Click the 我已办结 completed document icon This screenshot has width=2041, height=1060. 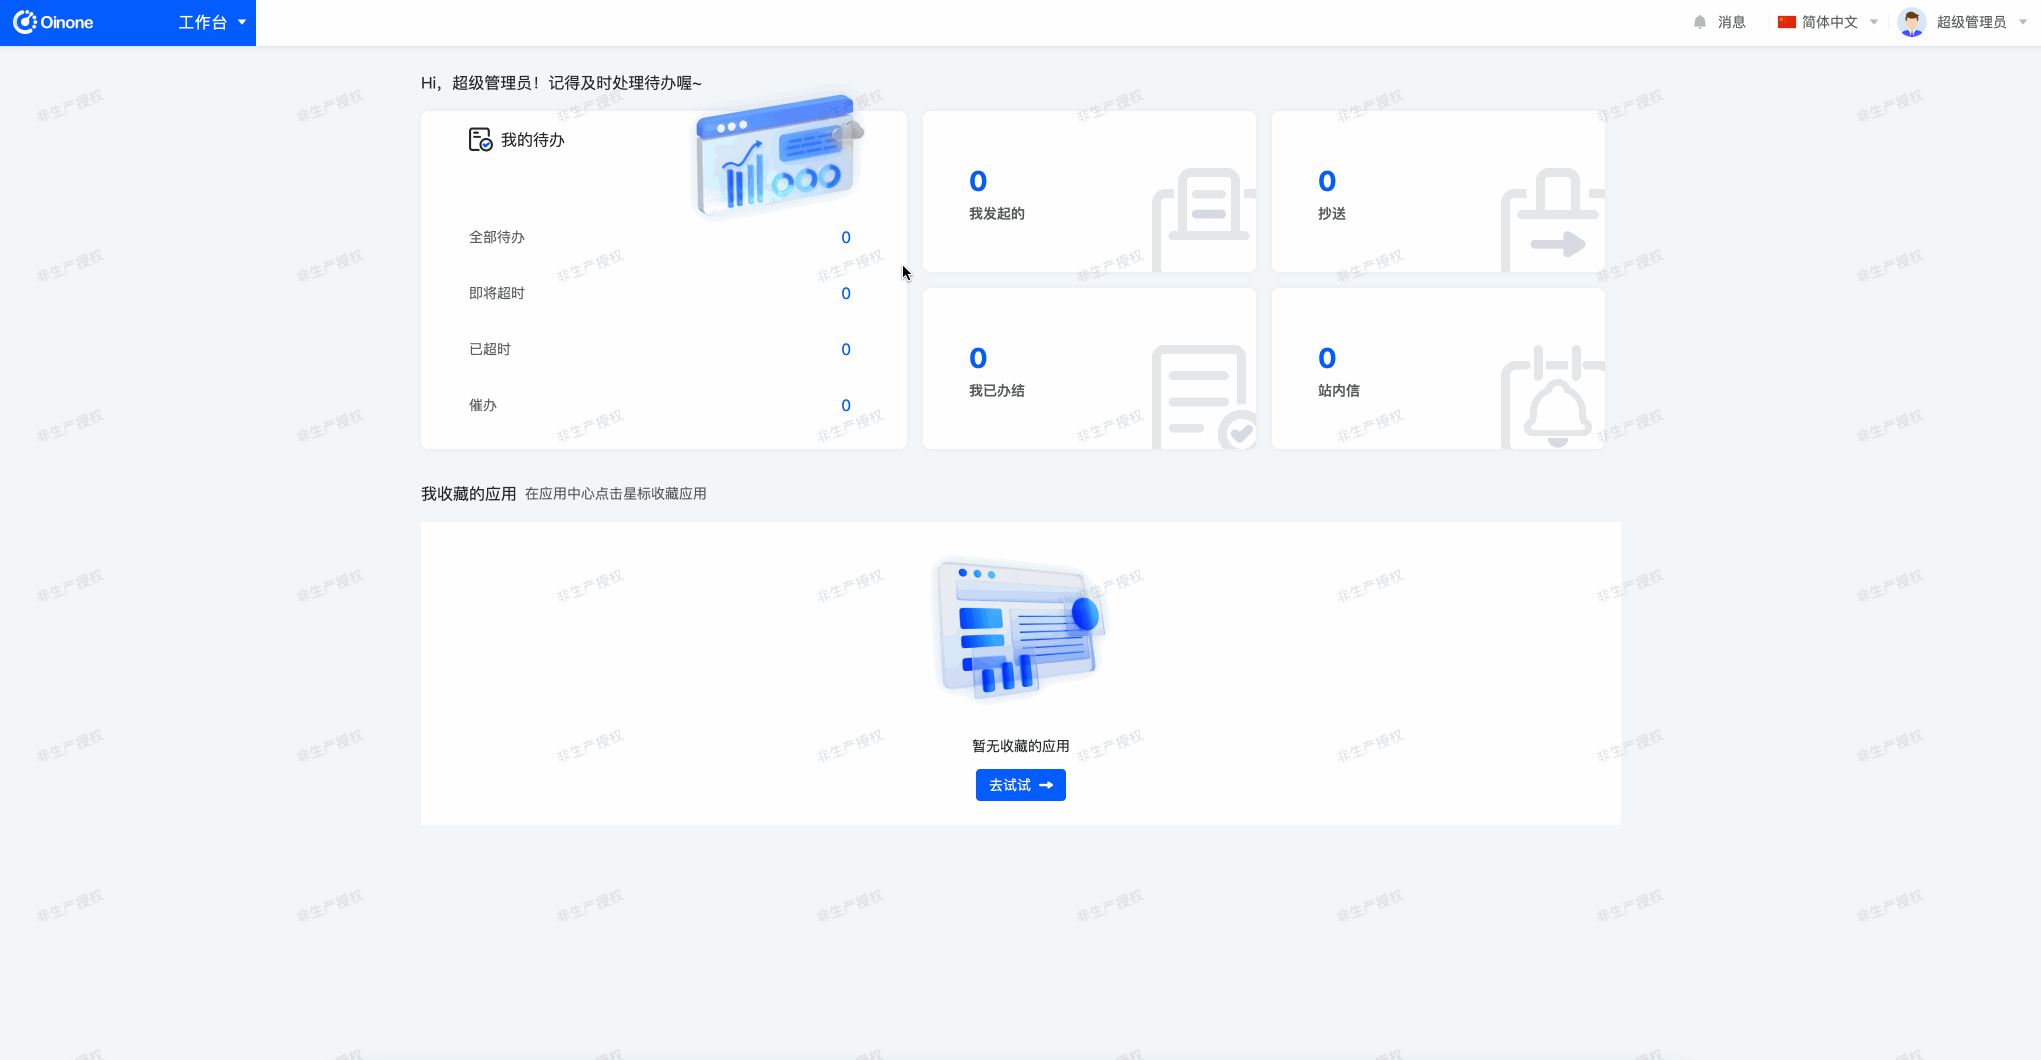coord(1203,396)
